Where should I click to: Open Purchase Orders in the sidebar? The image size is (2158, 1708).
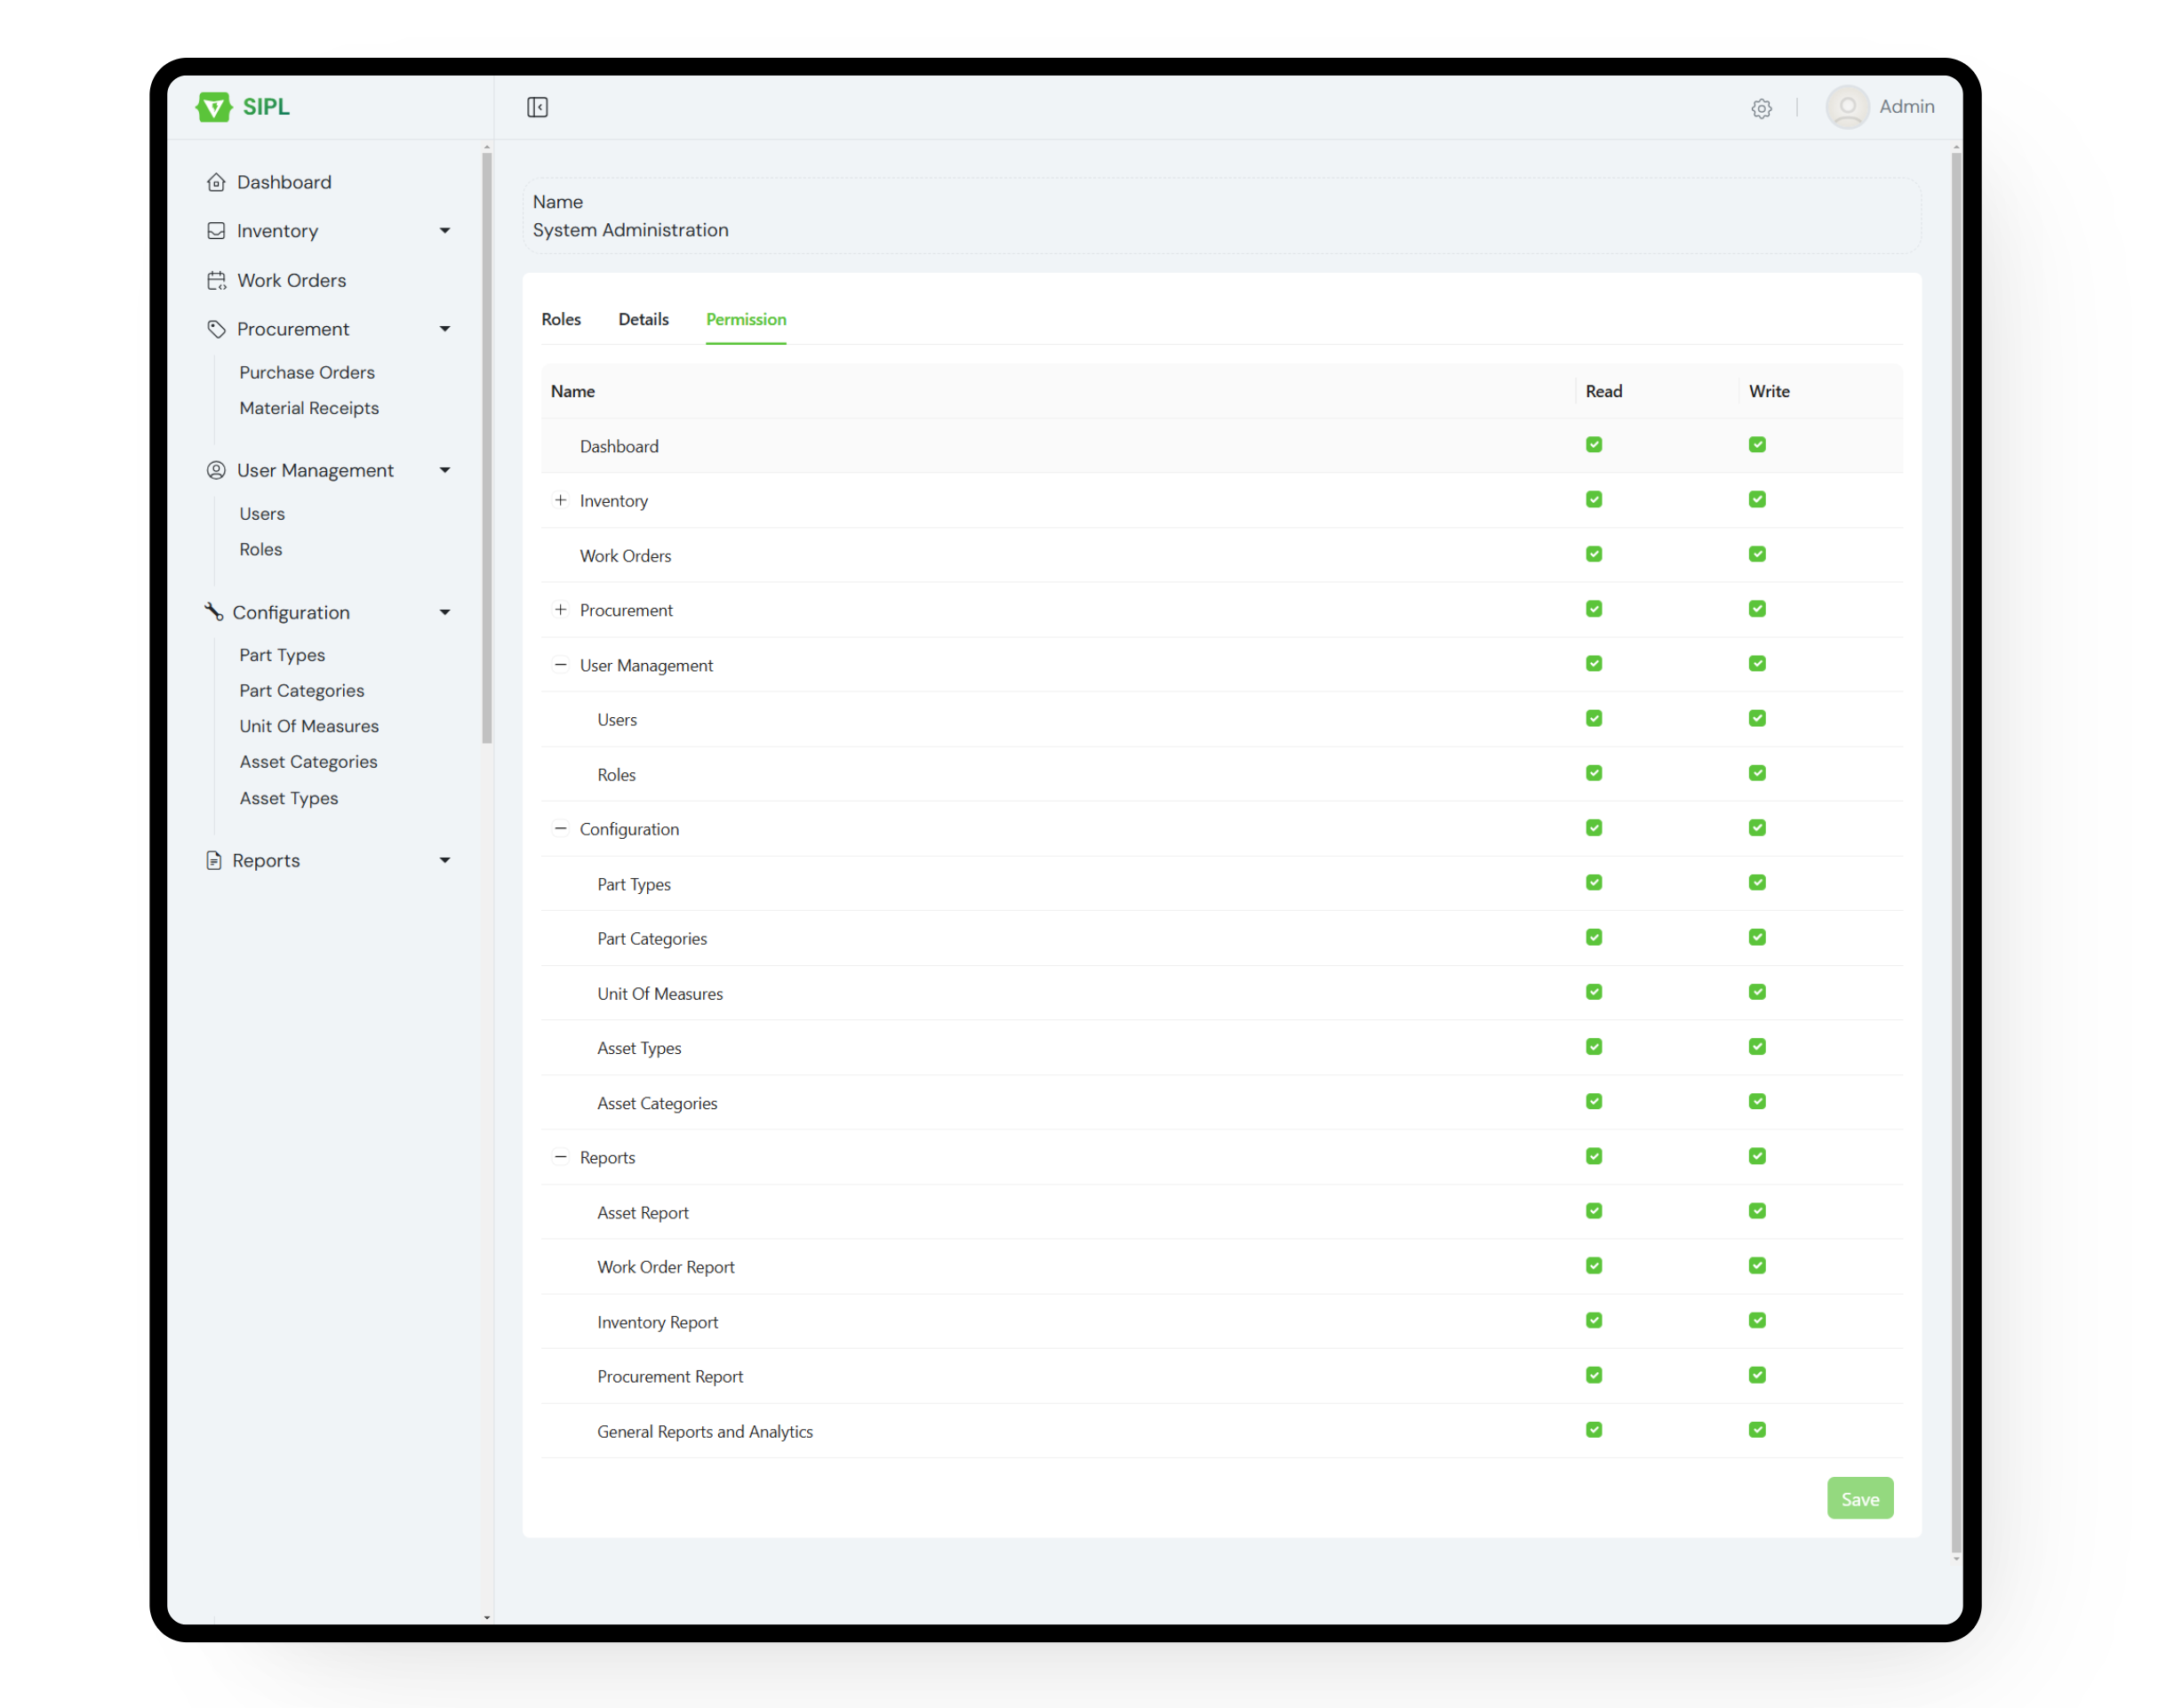307,372
